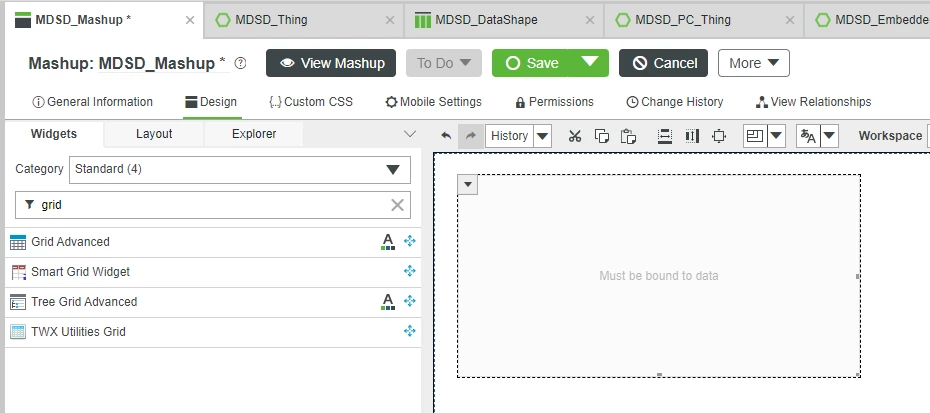Open the To Do dropdown
Screen dimensions: 930x413
[x=444, y=63]
